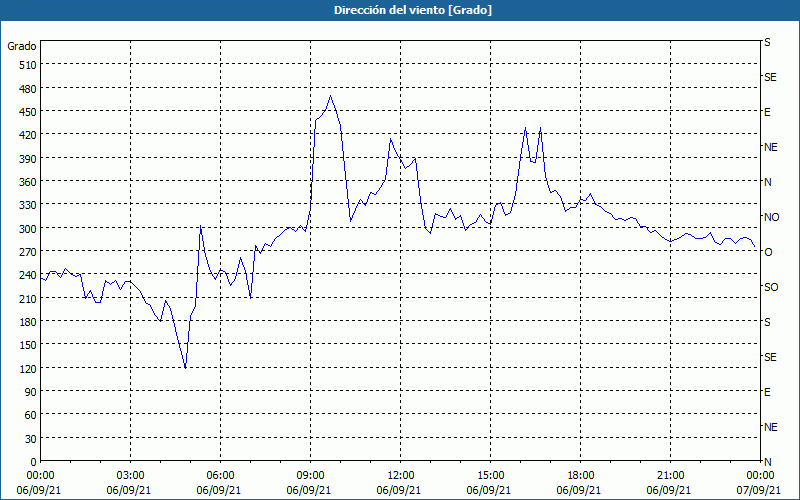The height and width of the screenshot is (500, 800).
Task: Click the chart title 'Dirección del viento [Grado]'
Action: pyautogui.click(x=413, y=10)
